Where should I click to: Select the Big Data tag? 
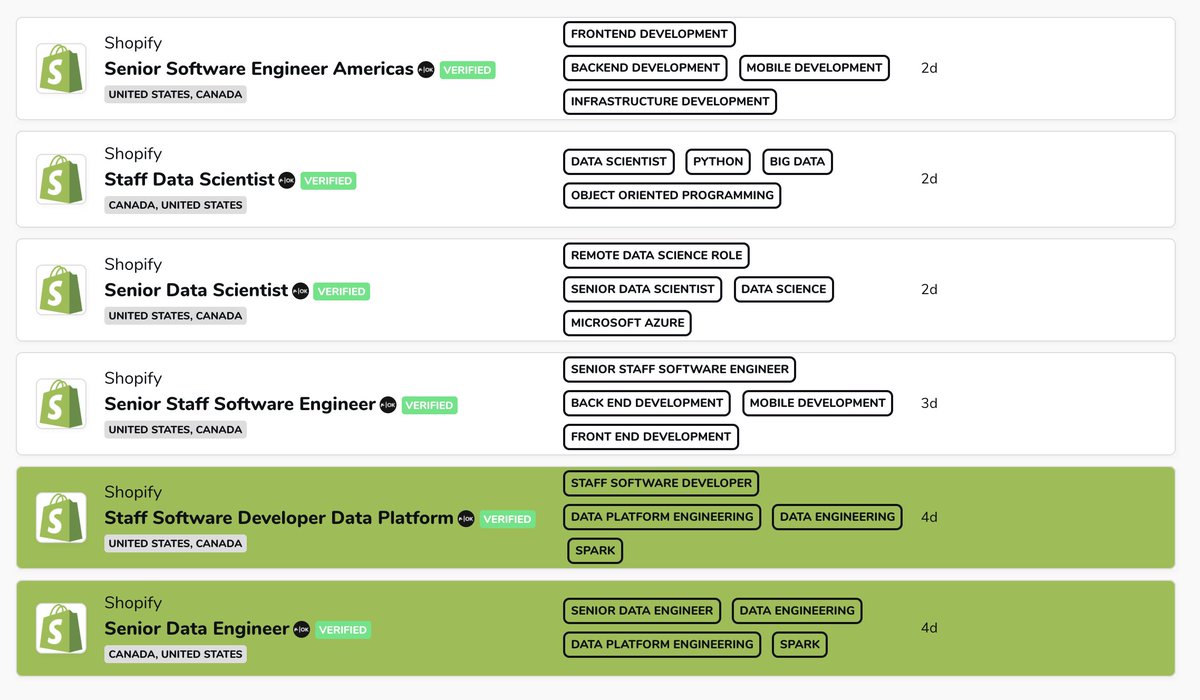tap(797, 162)
